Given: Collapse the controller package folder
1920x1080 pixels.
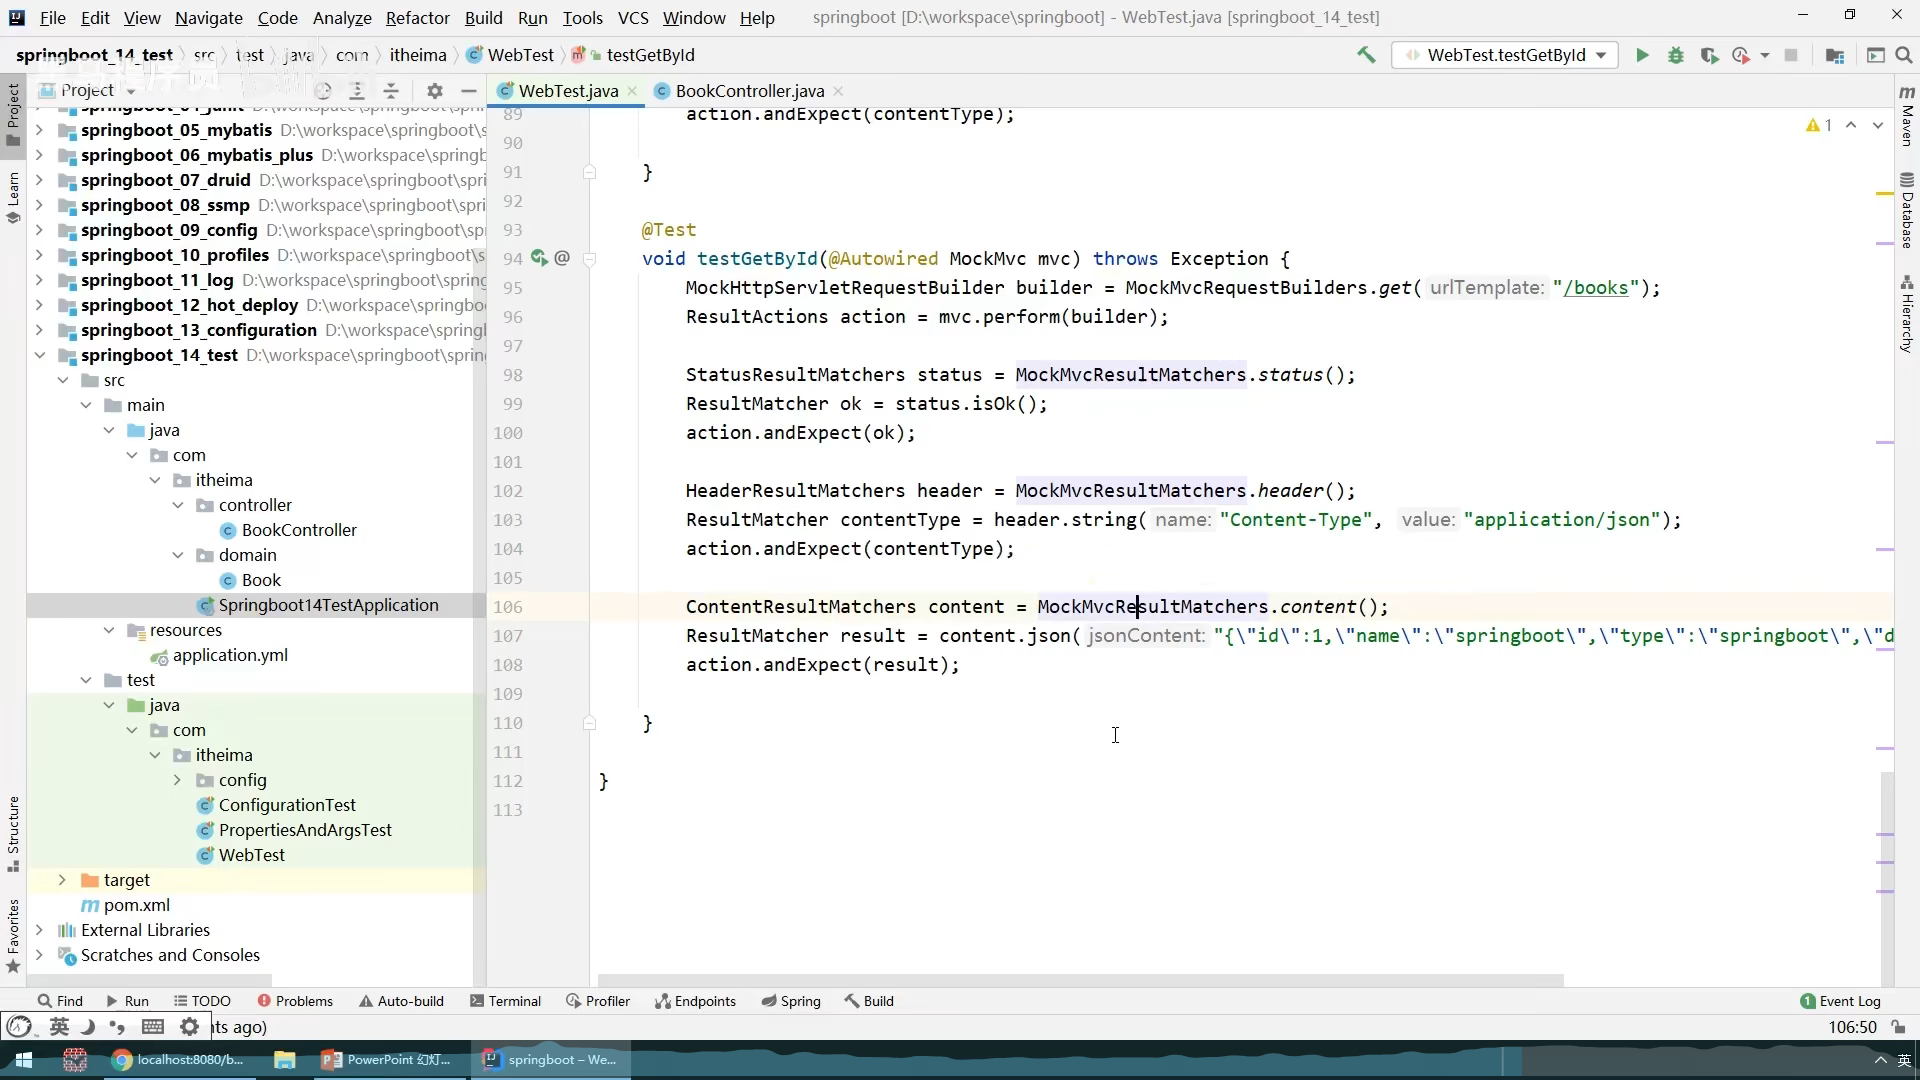Looking at the screenshot, I should [178, 505].
